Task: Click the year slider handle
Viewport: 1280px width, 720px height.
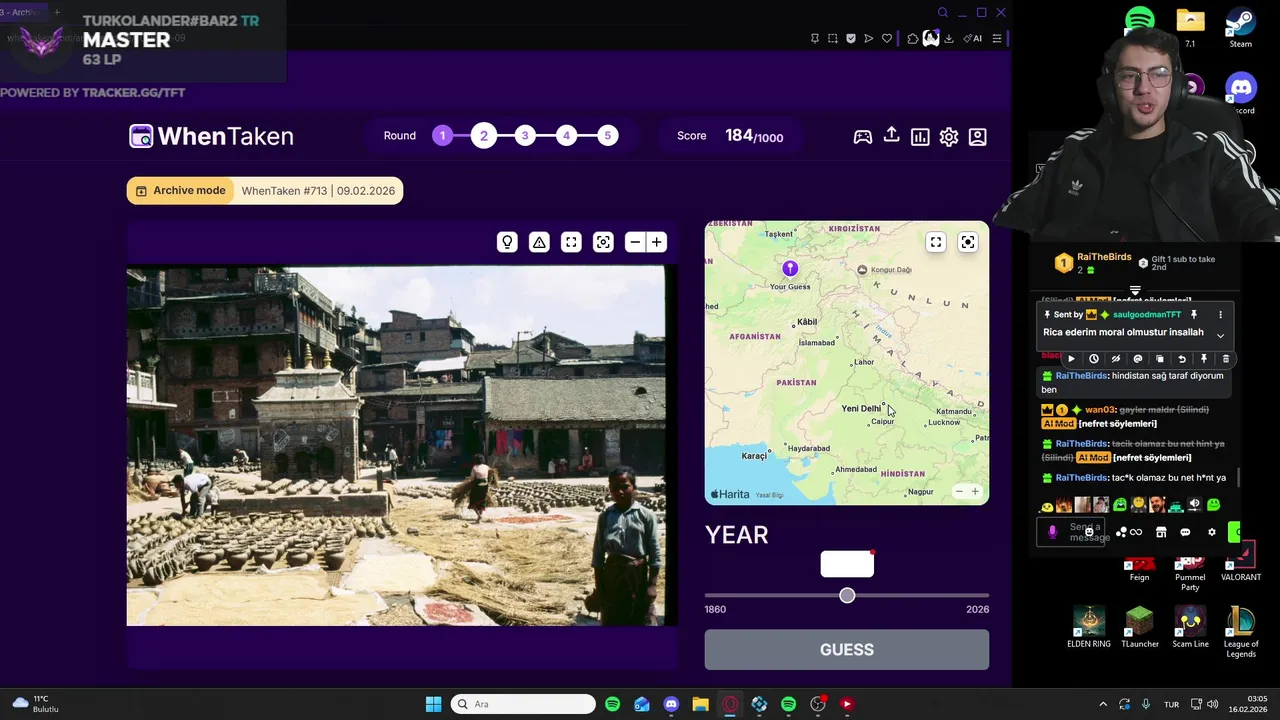Action: point(847,595)
